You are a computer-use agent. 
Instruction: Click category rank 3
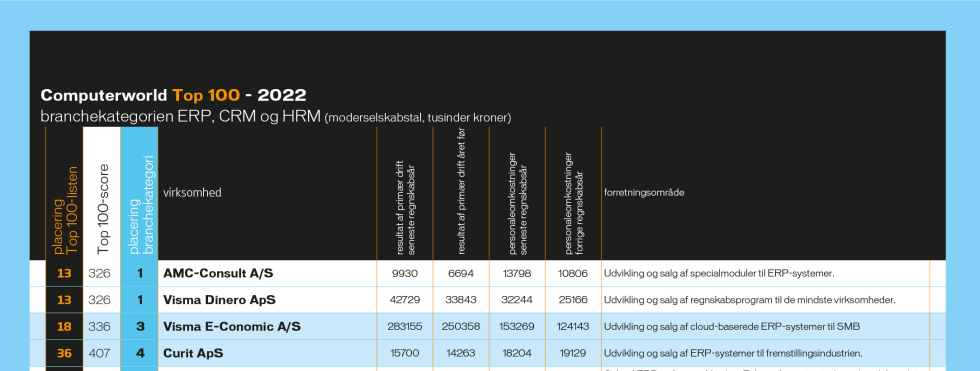click(140, 326)
